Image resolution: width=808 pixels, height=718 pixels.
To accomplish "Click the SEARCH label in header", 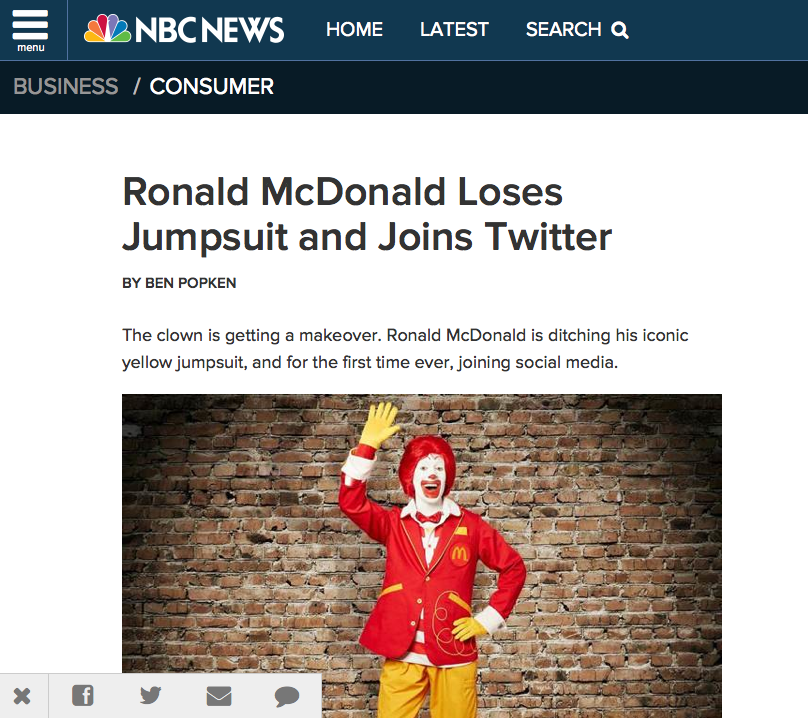I will coord(563,29).
